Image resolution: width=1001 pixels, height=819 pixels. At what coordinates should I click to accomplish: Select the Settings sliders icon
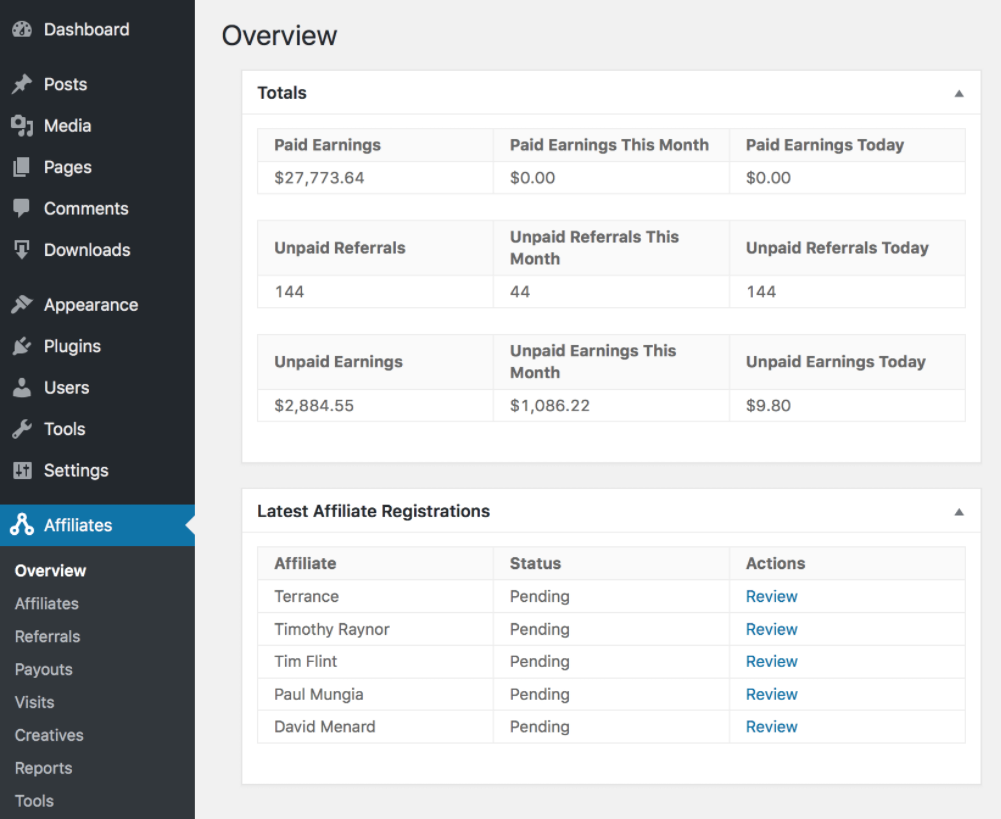(x=22, y=471)
